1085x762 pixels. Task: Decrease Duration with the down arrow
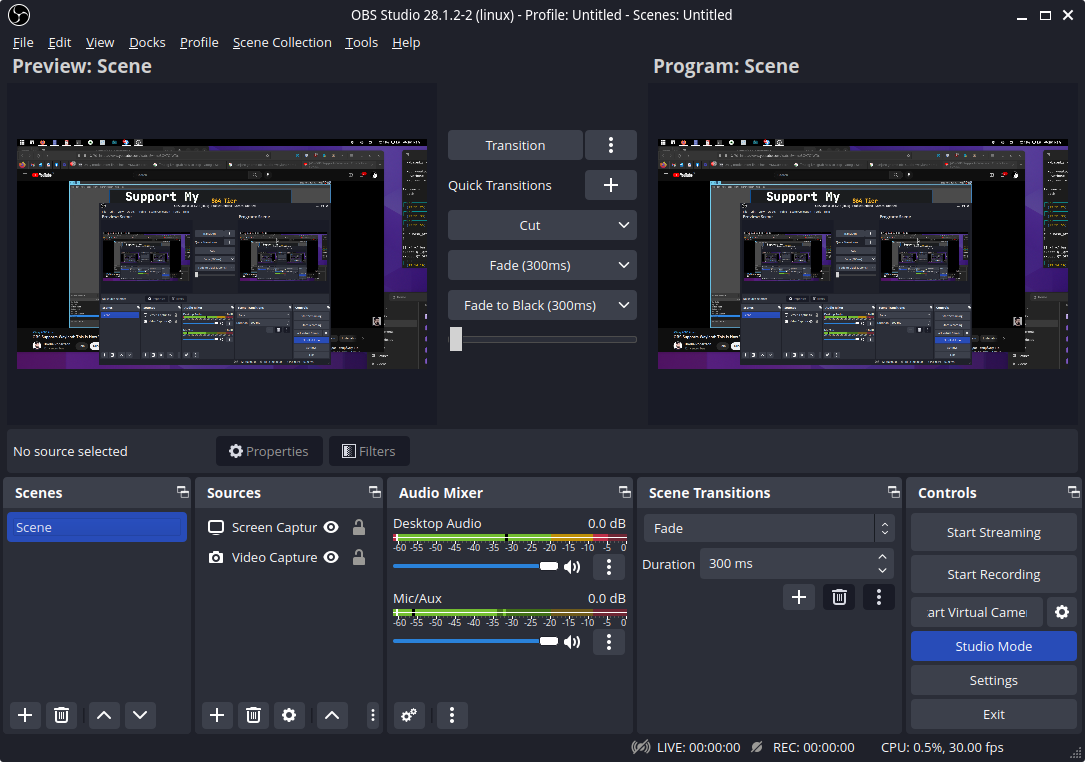tap(882, 570)
